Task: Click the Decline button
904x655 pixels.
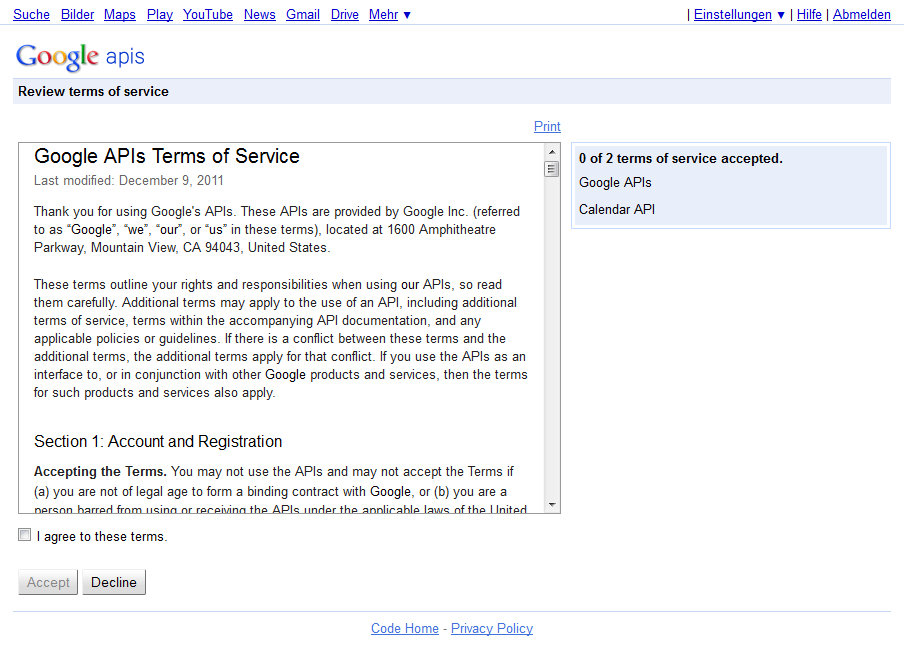Action: [x=113, y=581]
